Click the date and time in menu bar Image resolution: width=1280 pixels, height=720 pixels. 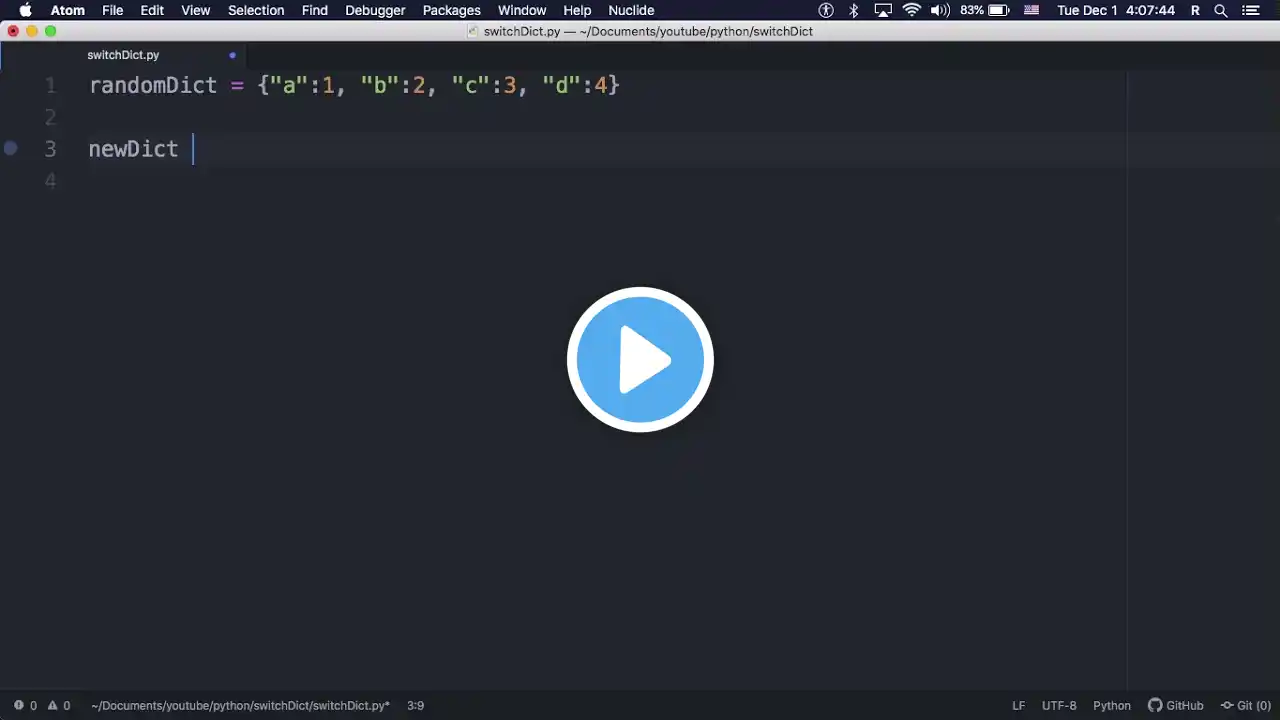pyautogui.click(x=1116, y=10)
